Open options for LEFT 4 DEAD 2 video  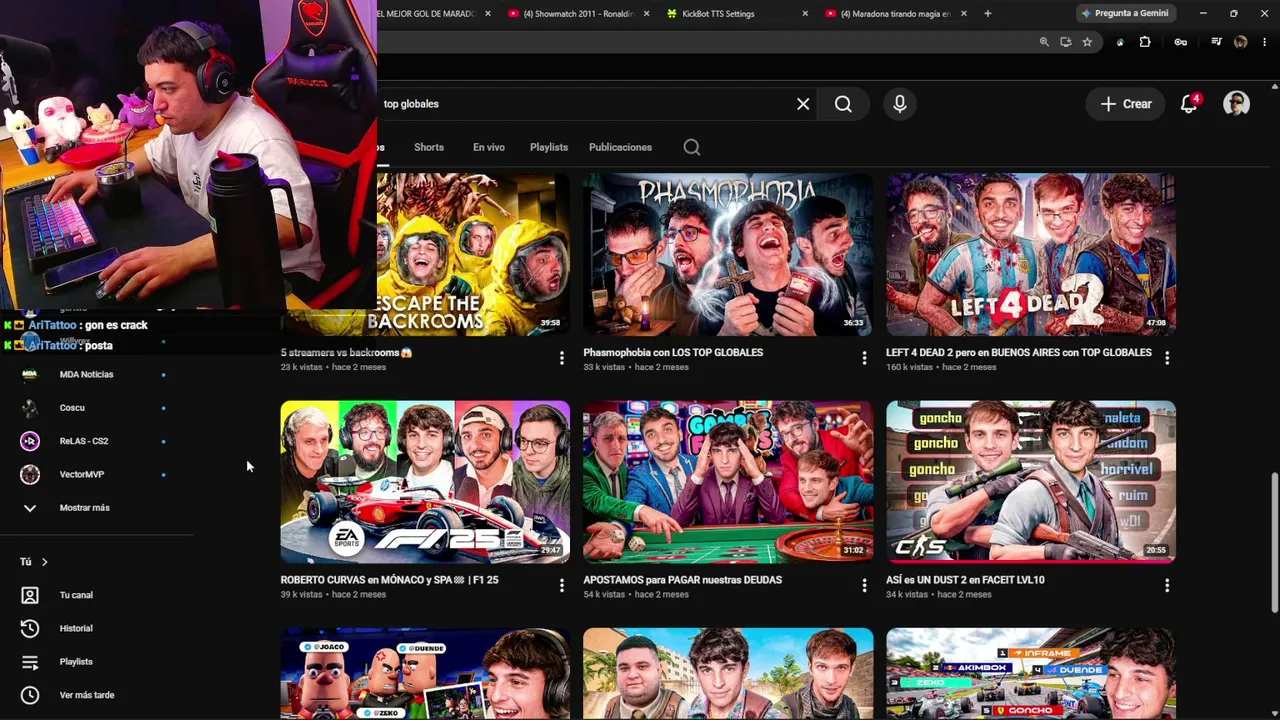click(x=1167, y=357)
